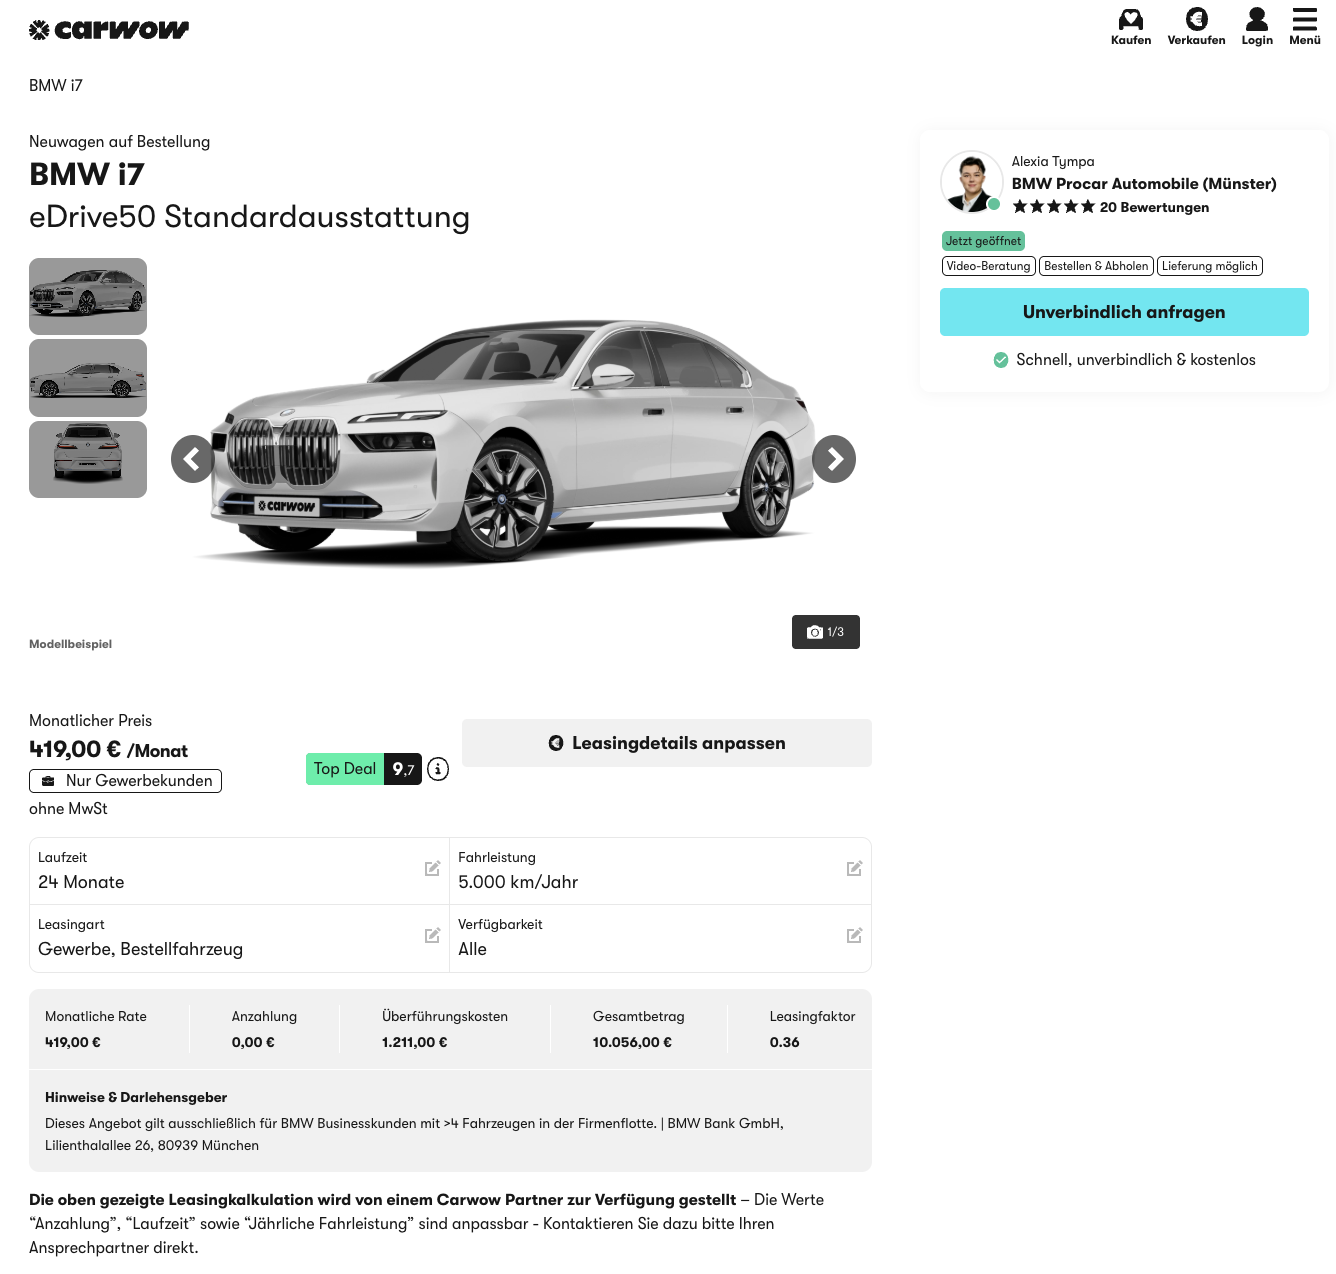Open the Verkaufen section

[1196, 27]
